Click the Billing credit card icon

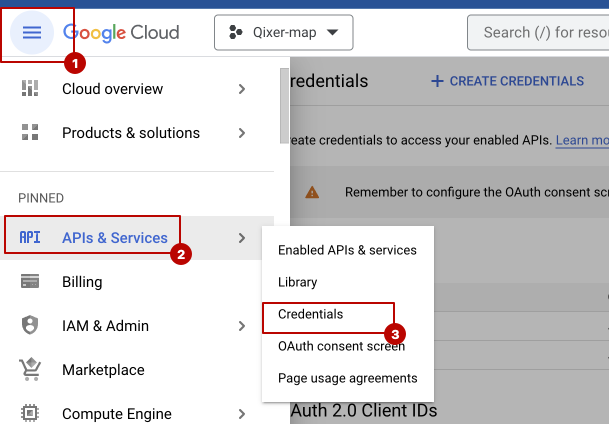tap(30, 282)
